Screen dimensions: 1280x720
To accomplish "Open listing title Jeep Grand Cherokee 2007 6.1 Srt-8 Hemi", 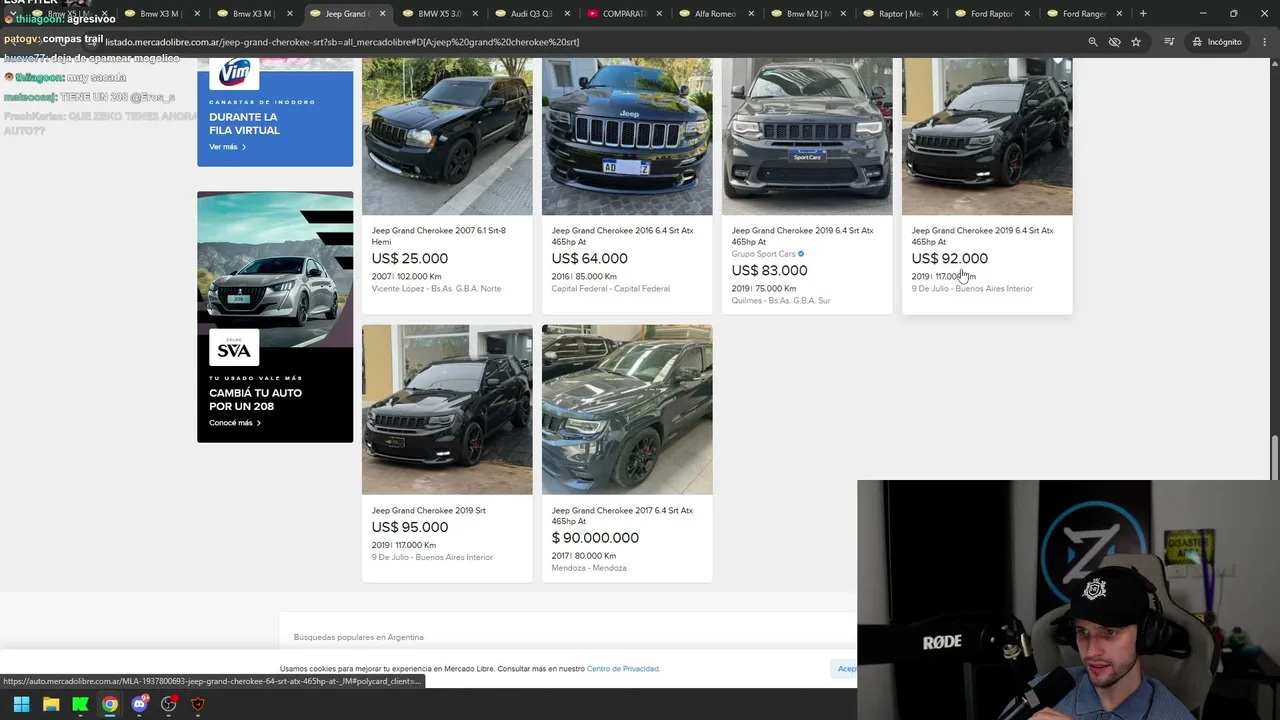I will [x=439, y=236].
